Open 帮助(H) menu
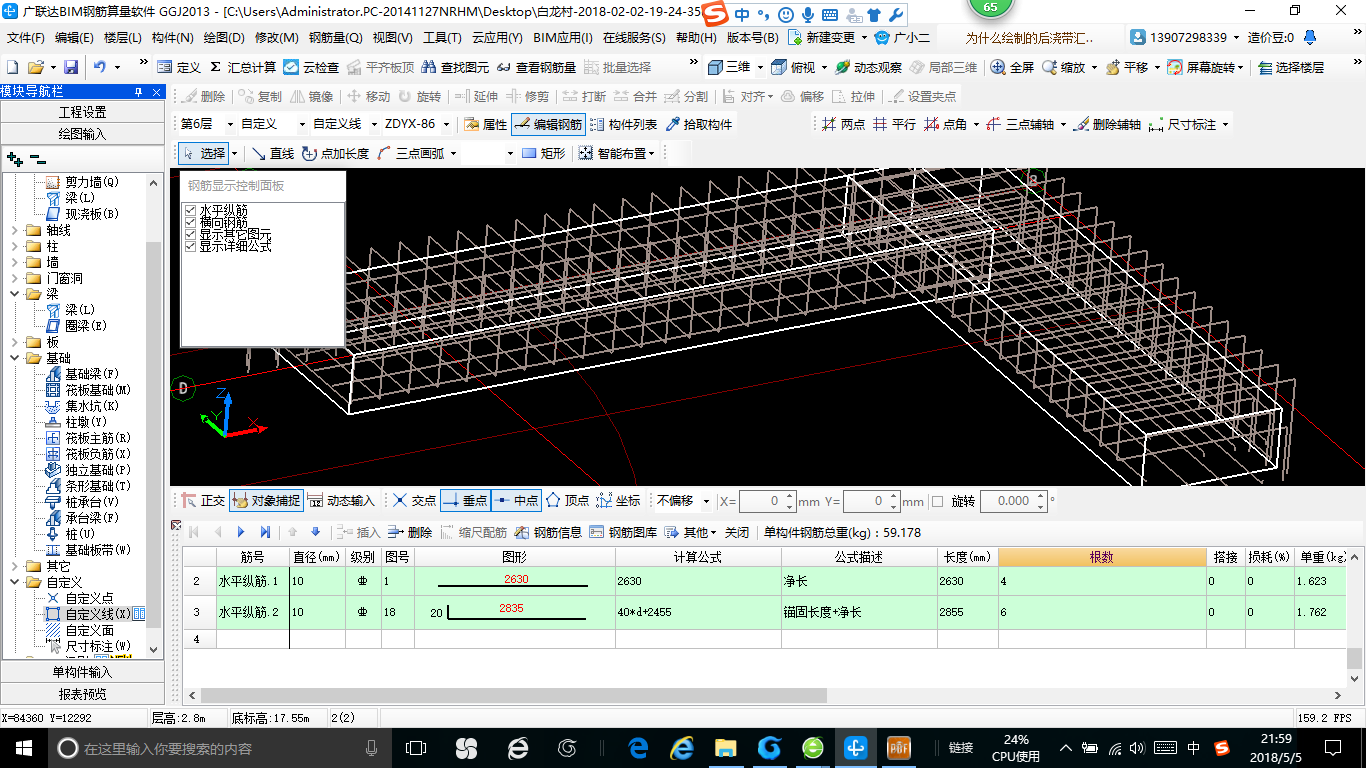This screenshot has height=768, width=1366. pyautogui.click(x=696, y=38)
